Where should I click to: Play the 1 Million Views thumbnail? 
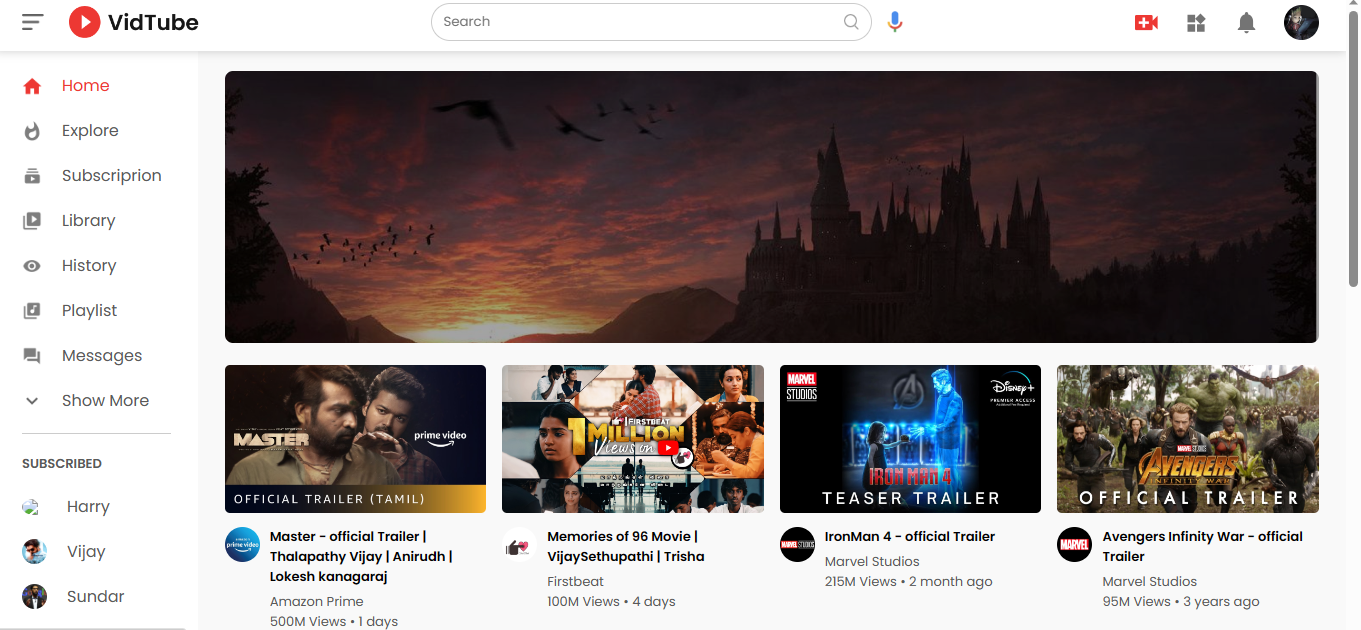tap(633, 439)
